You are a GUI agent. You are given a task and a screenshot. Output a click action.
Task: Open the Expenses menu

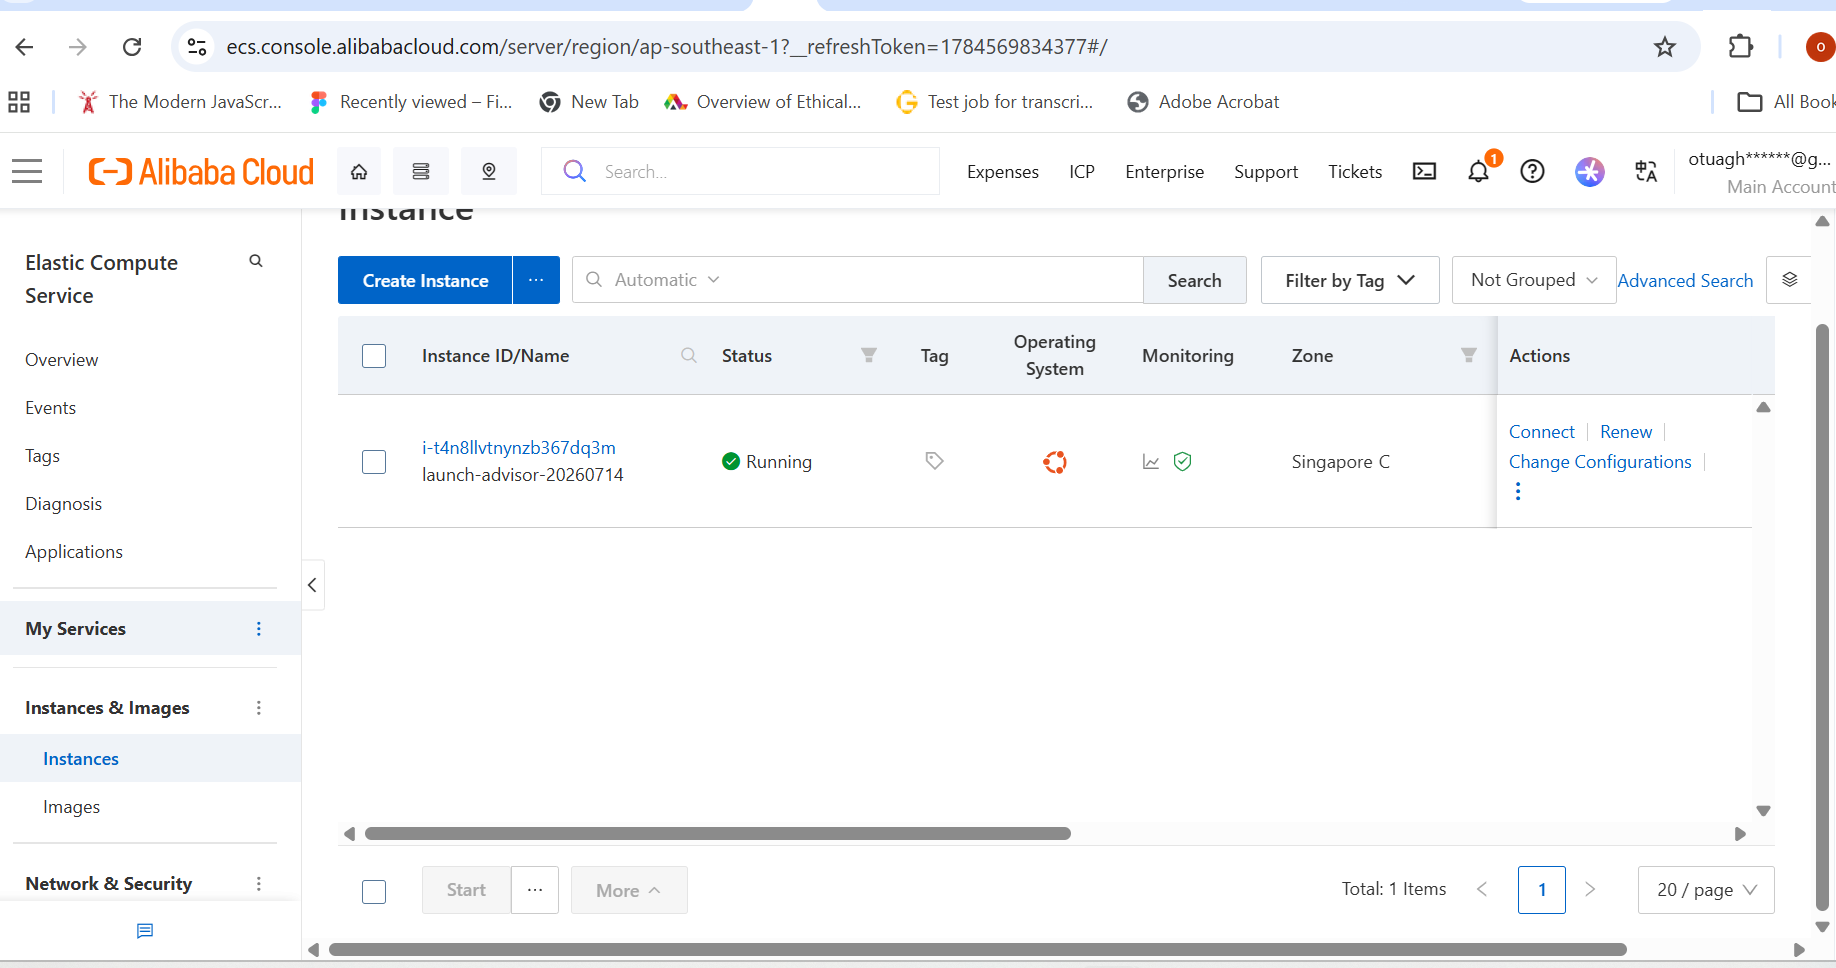point(1003,172)
